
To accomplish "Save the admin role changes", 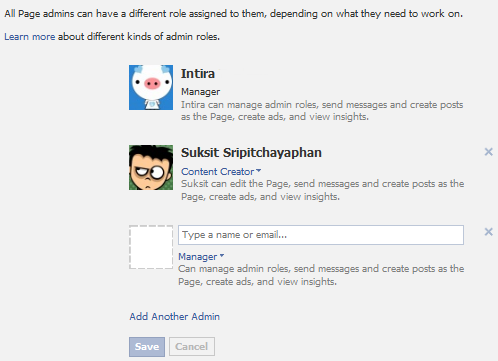I will point(147,347).
